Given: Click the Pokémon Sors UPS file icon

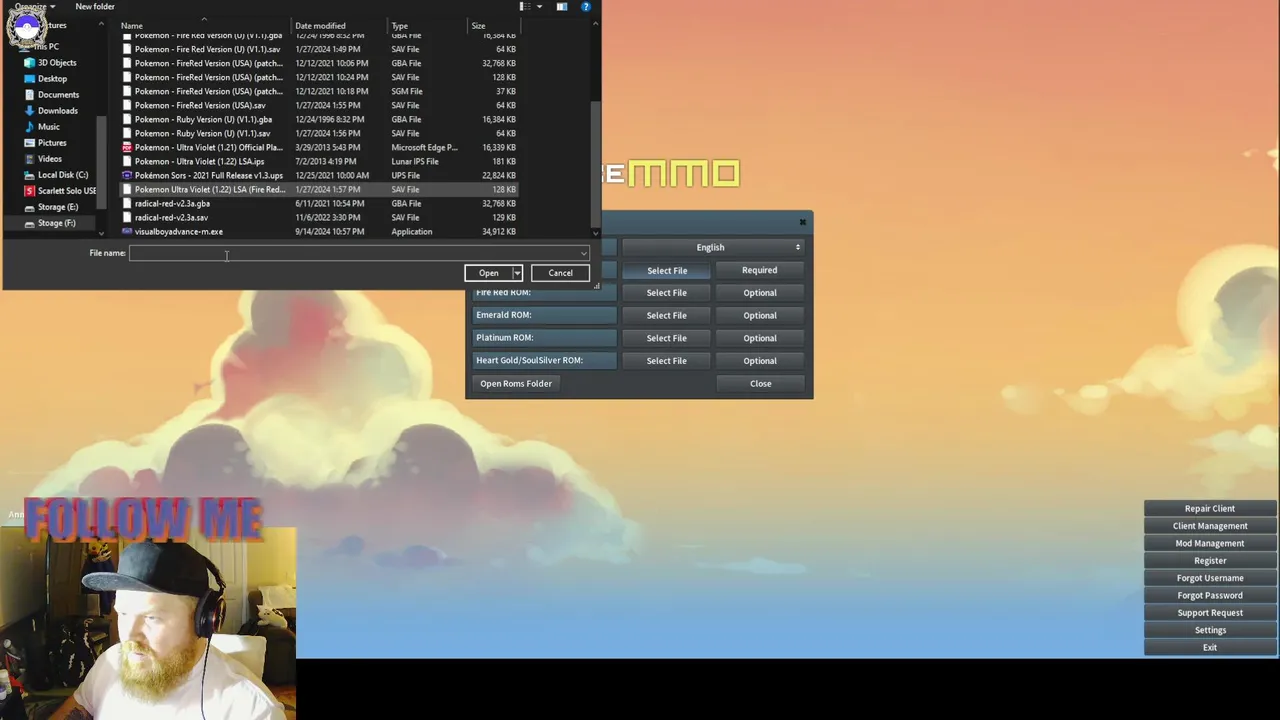Looking at the screenshot, I should (x=127, y=175).
